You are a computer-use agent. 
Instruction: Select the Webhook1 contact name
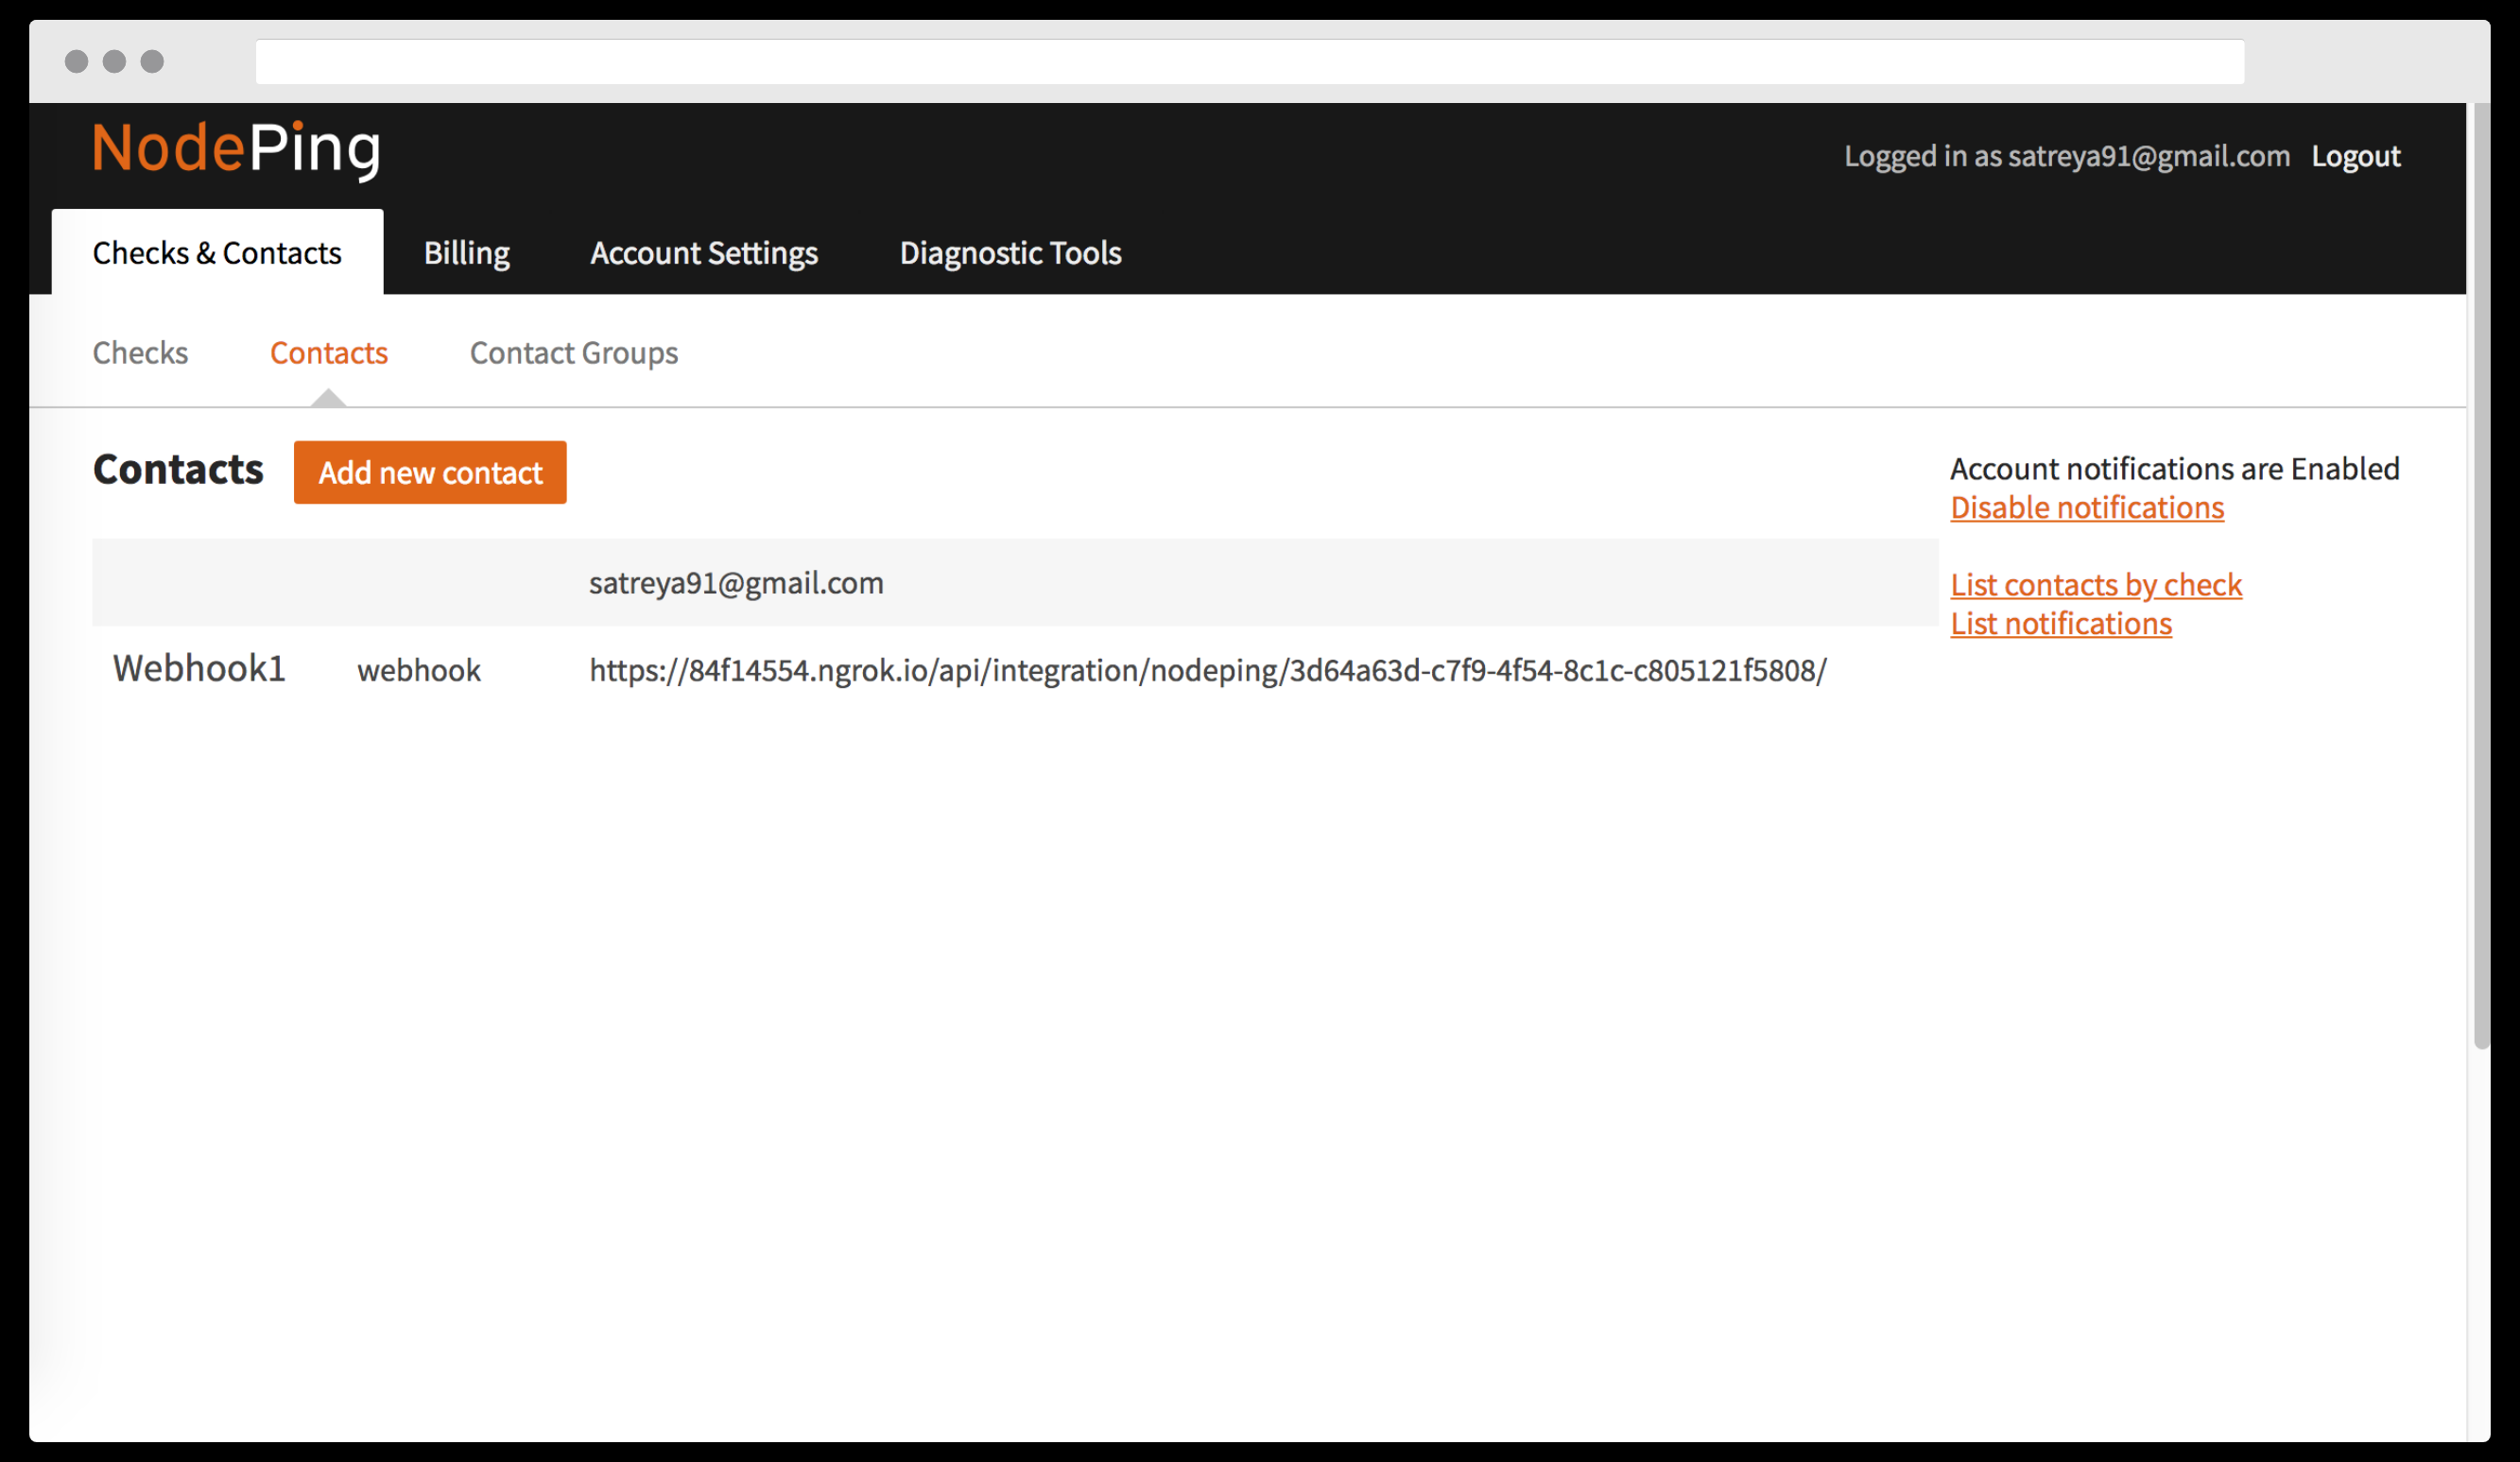199,668
